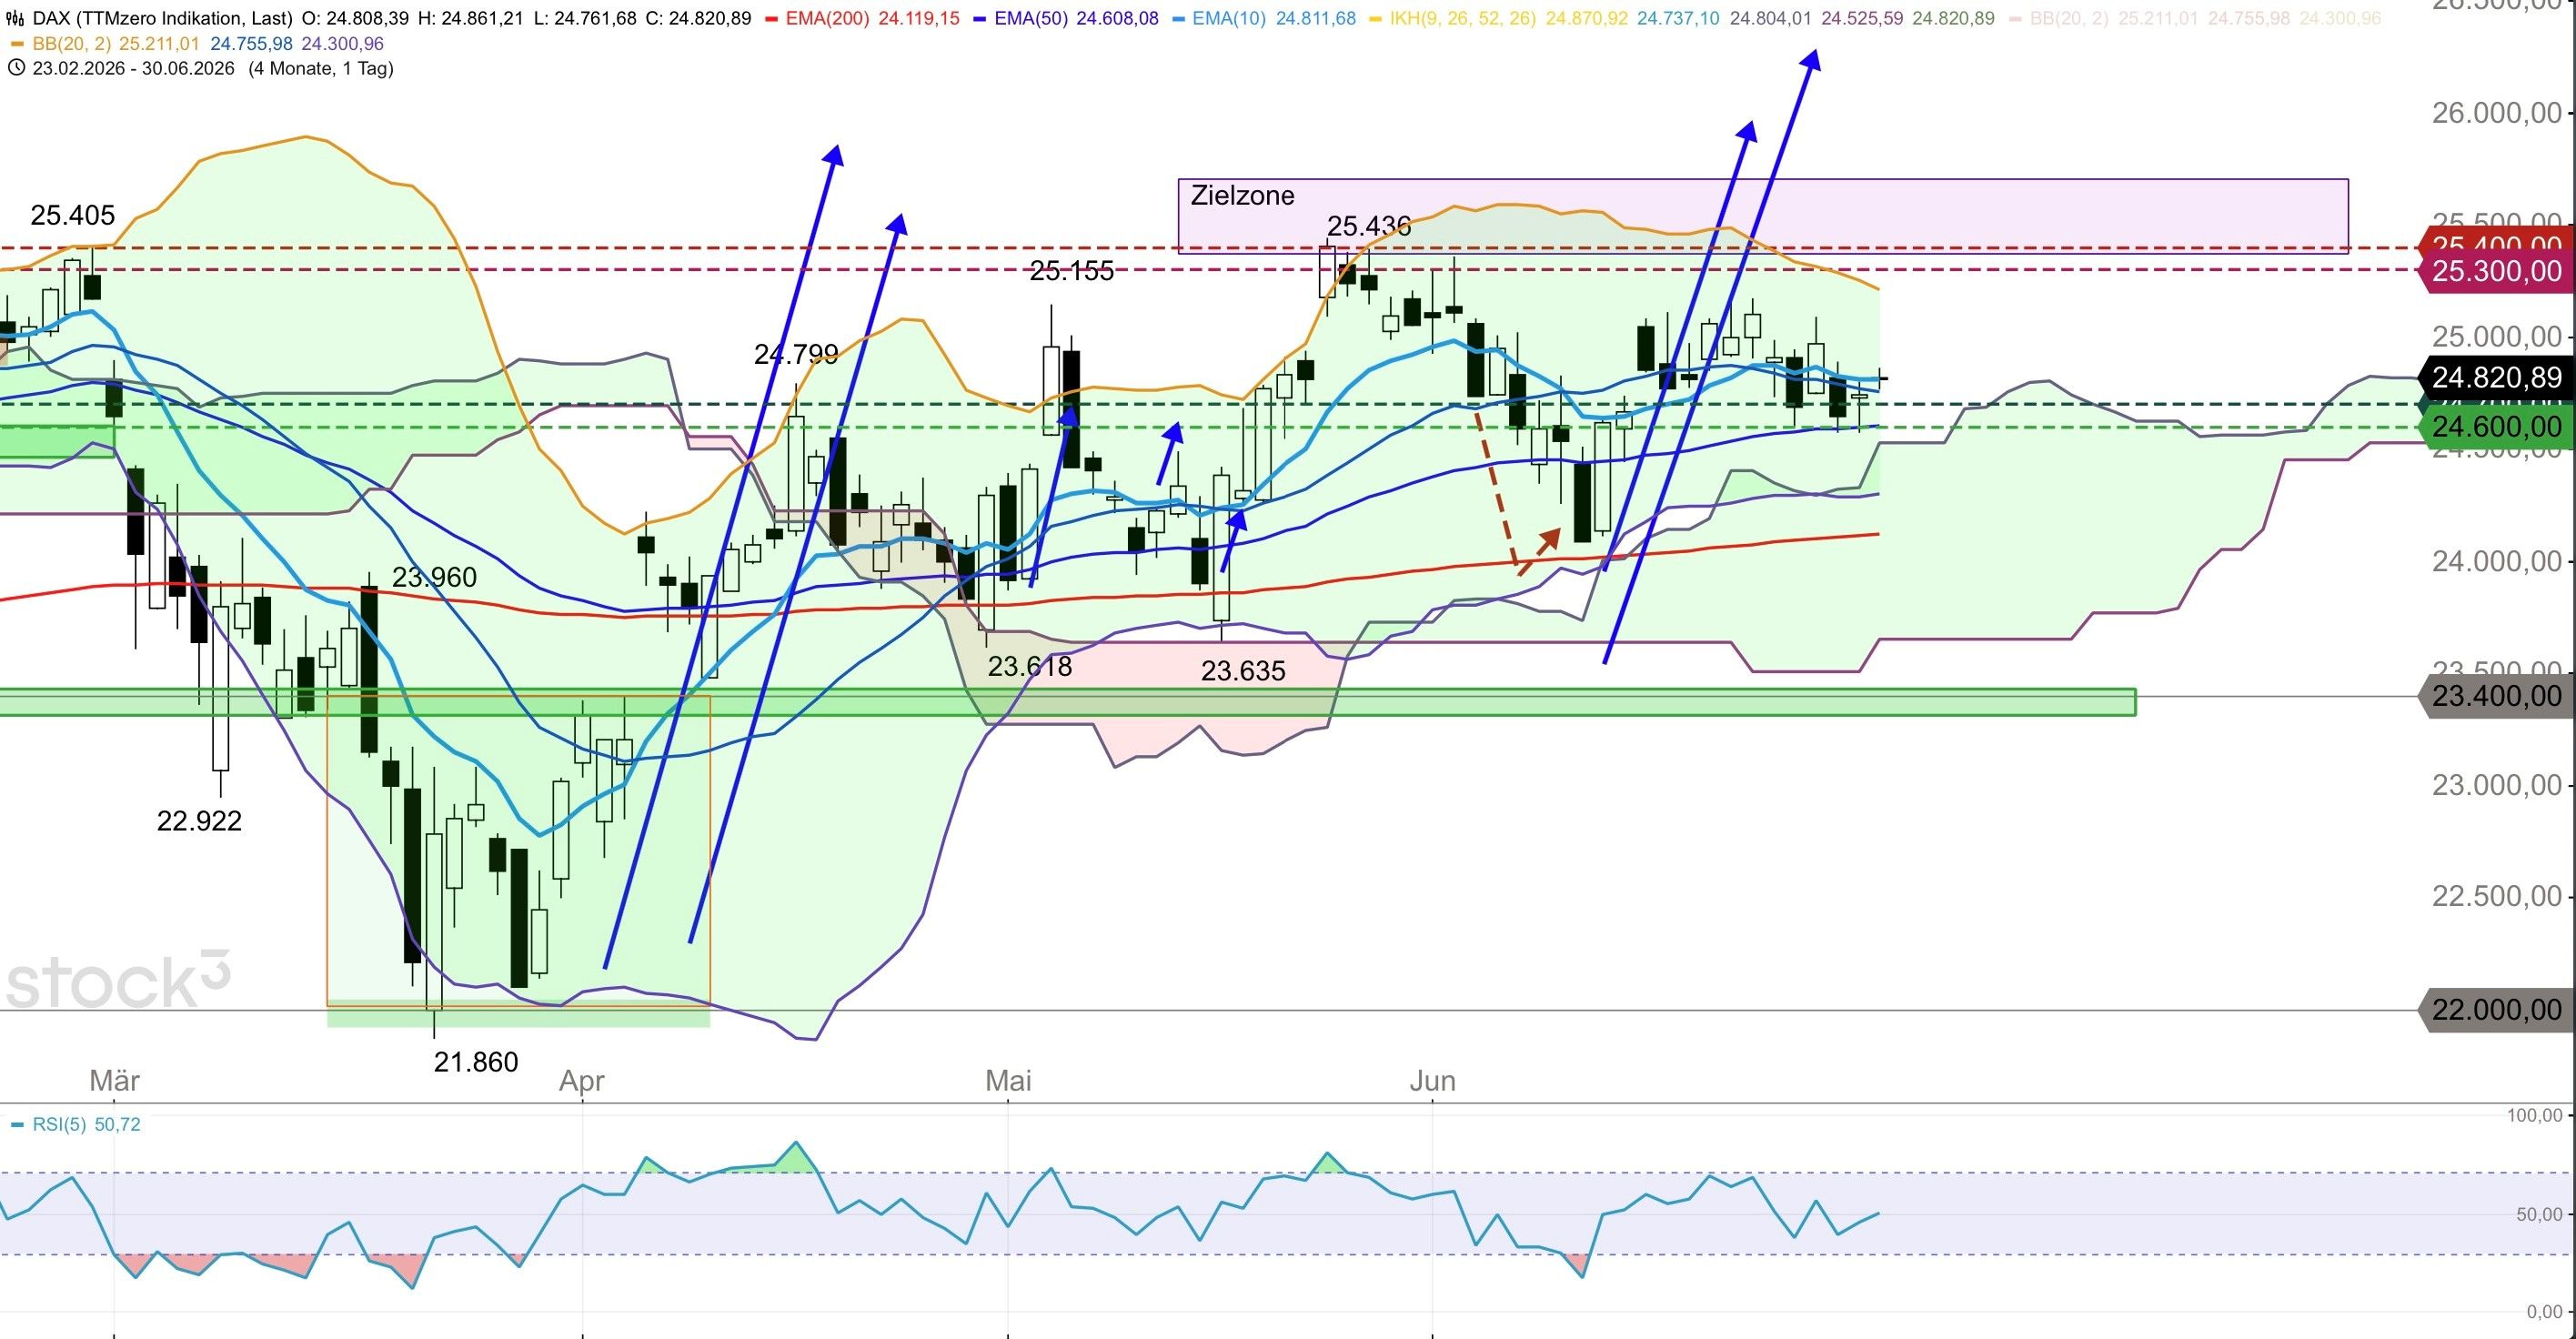Click the 23.618 low annotation

(1030, 666)
